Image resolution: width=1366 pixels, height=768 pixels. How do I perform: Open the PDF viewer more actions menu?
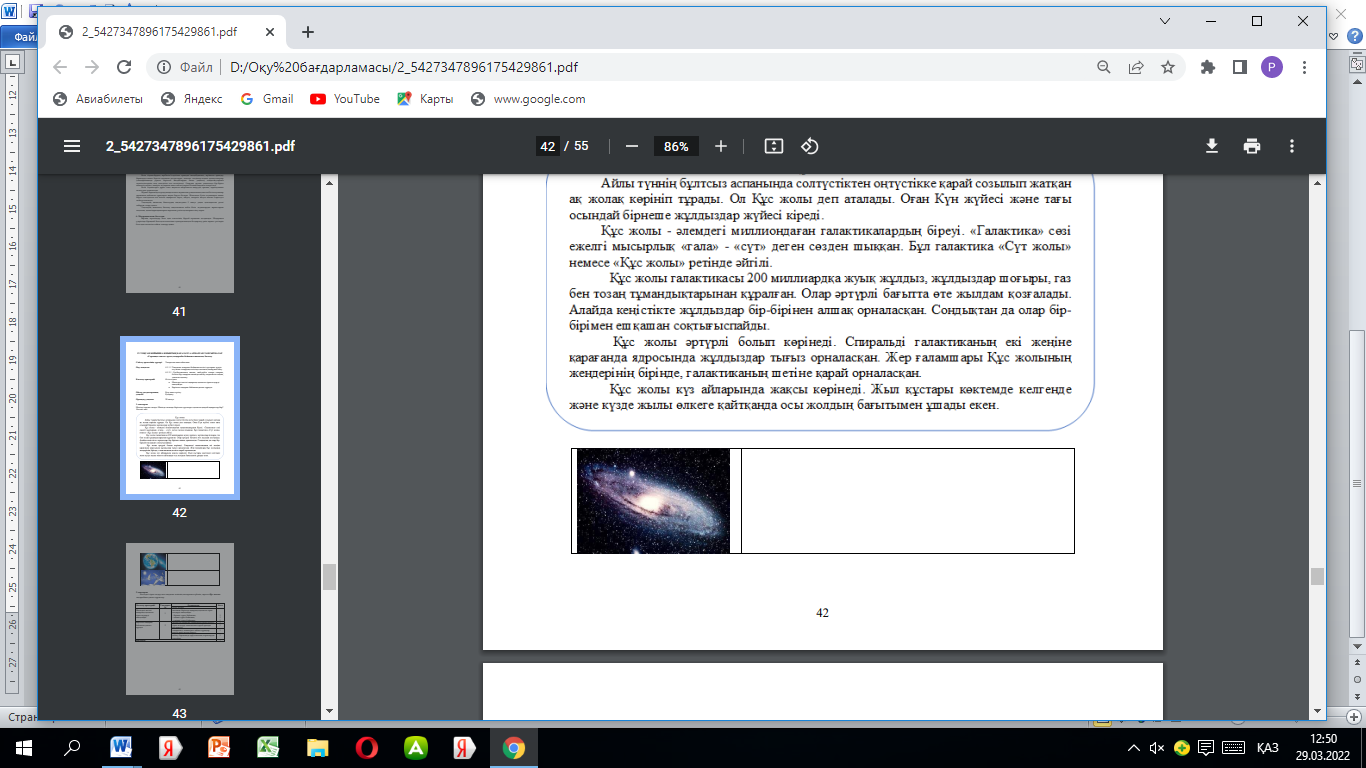click(1292, 146)
